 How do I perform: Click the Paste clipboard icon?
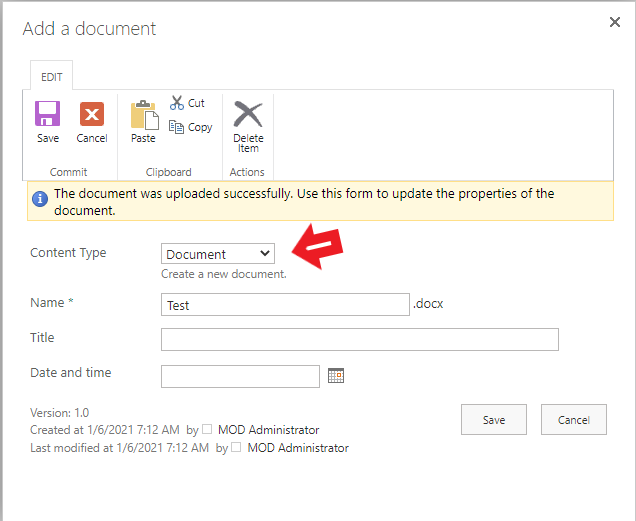pyautogui.click(x=144, y=115)
